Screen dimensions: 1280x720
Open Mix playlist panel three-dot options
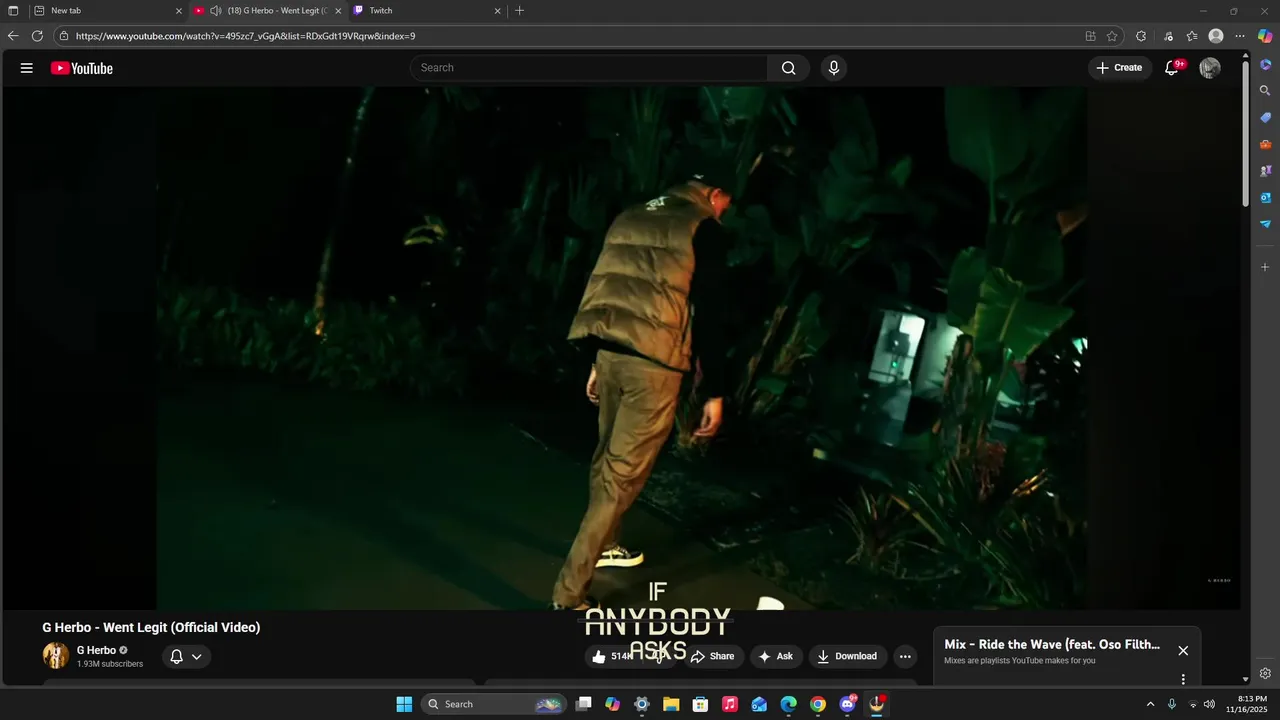pos(1183,679)
